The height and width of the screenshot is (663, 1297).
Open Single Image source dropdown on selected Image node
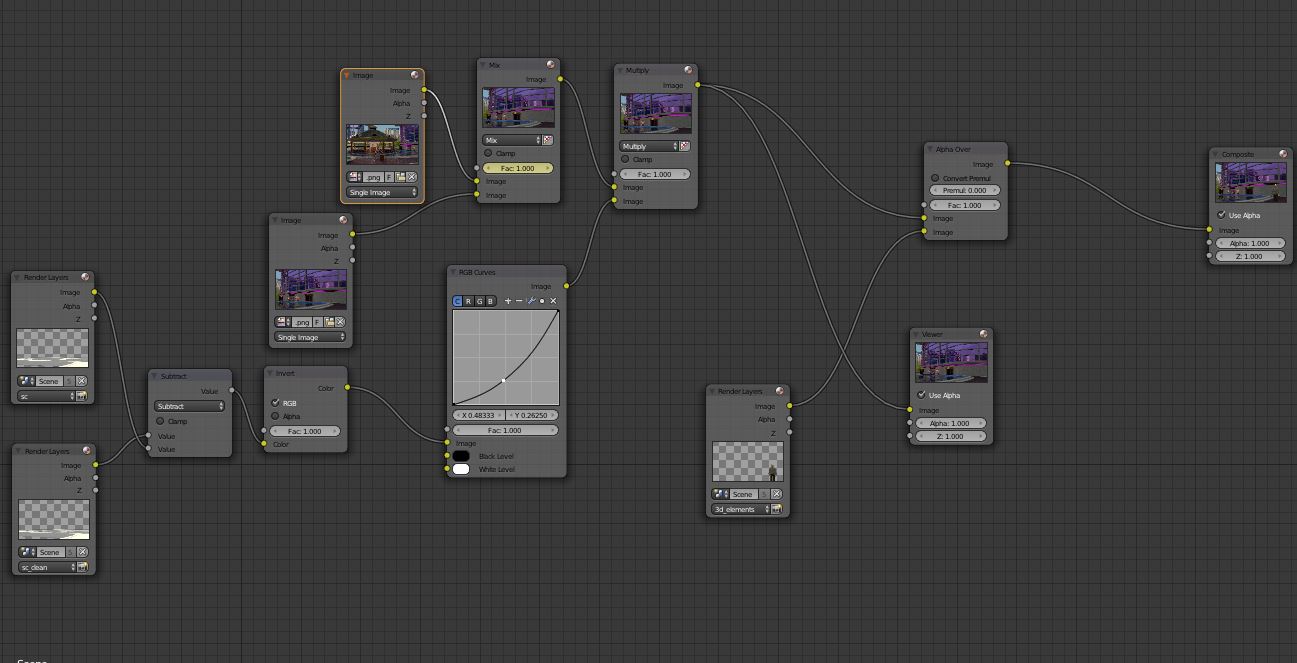pyautogui.click(x=382, y=192)
